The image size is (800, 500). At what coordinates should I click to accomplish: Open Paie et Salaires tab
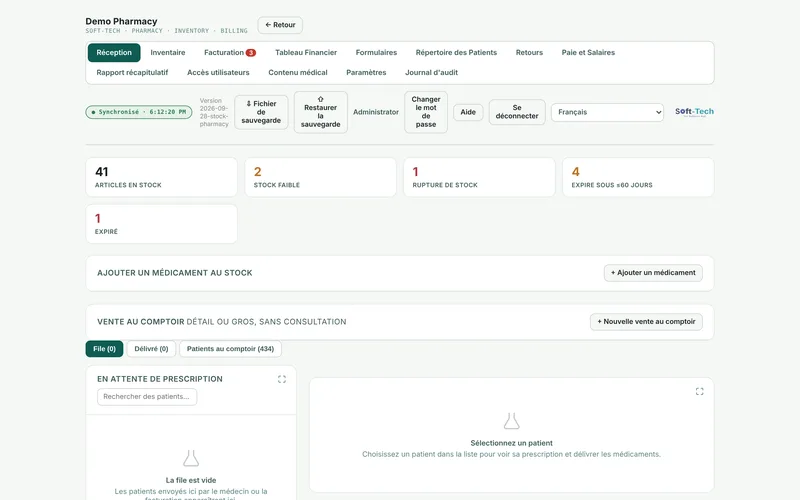[588, 53]
